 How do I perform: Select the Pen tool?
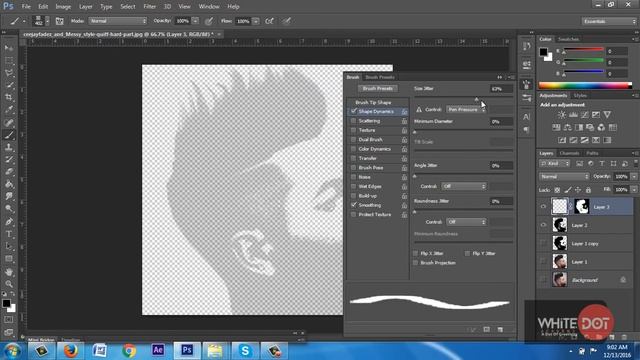tap(9, 222)
